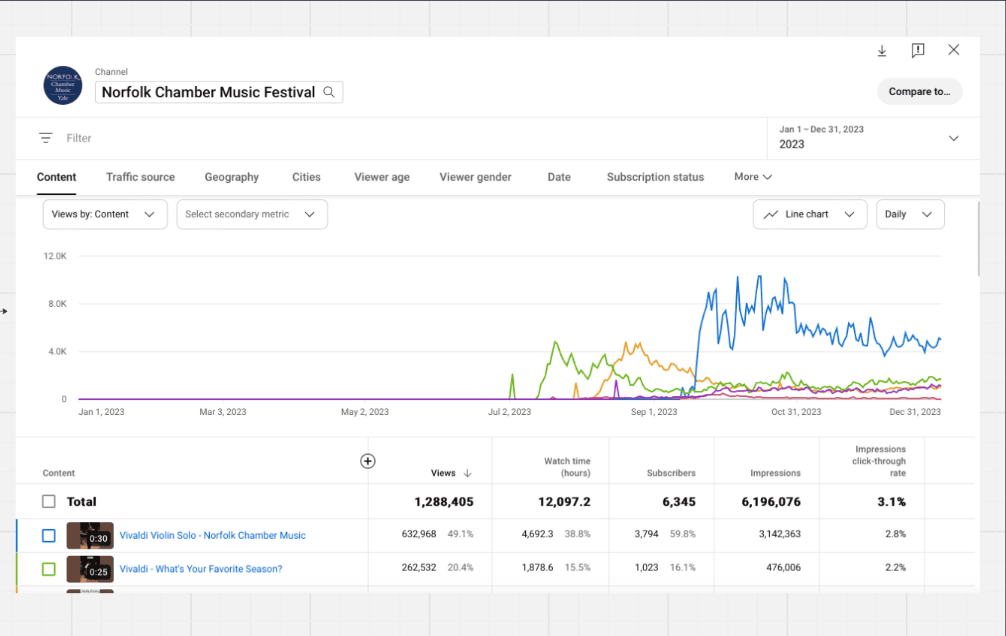
Task: Click the Compare to button
Action: pos(919,91)
